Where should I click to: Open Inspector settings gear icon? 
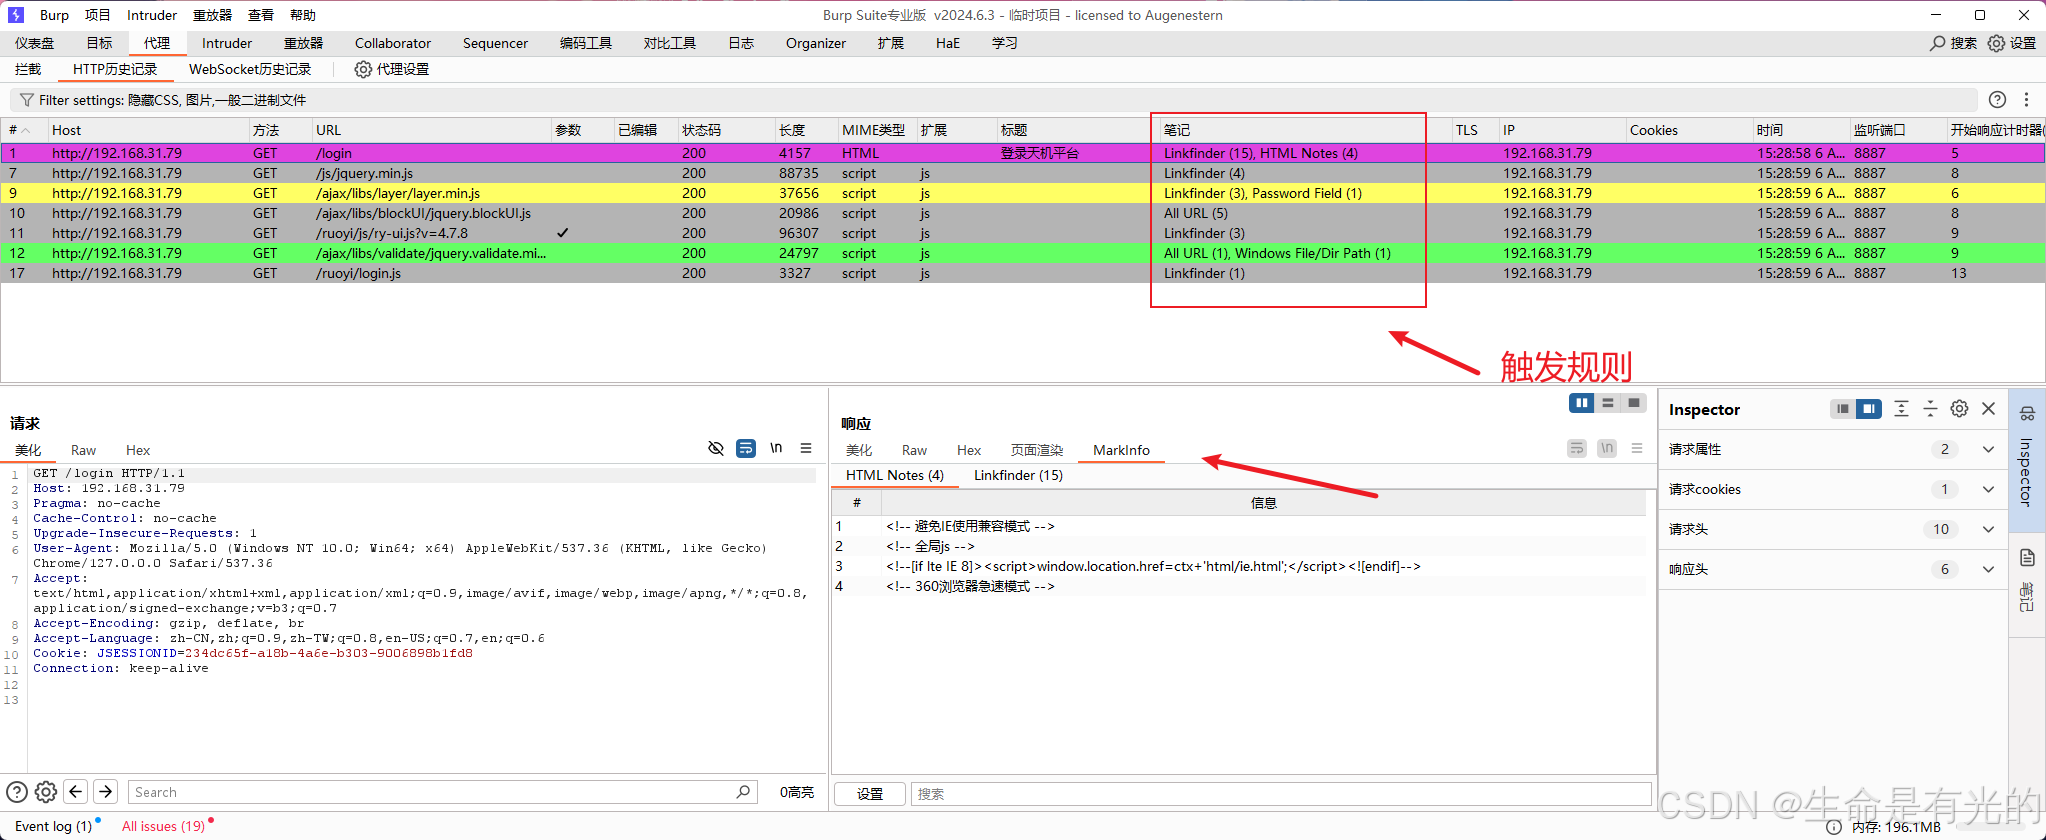point(1959,409)
